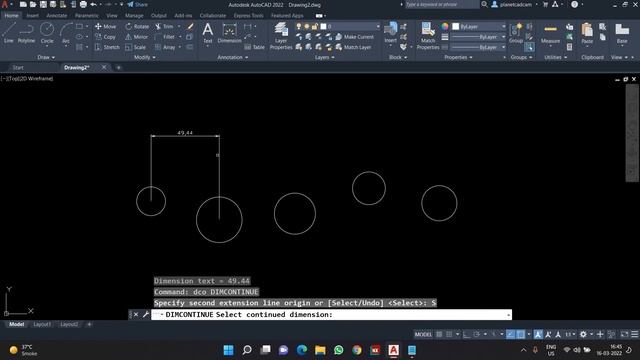Click the Match Layer button

353,47
